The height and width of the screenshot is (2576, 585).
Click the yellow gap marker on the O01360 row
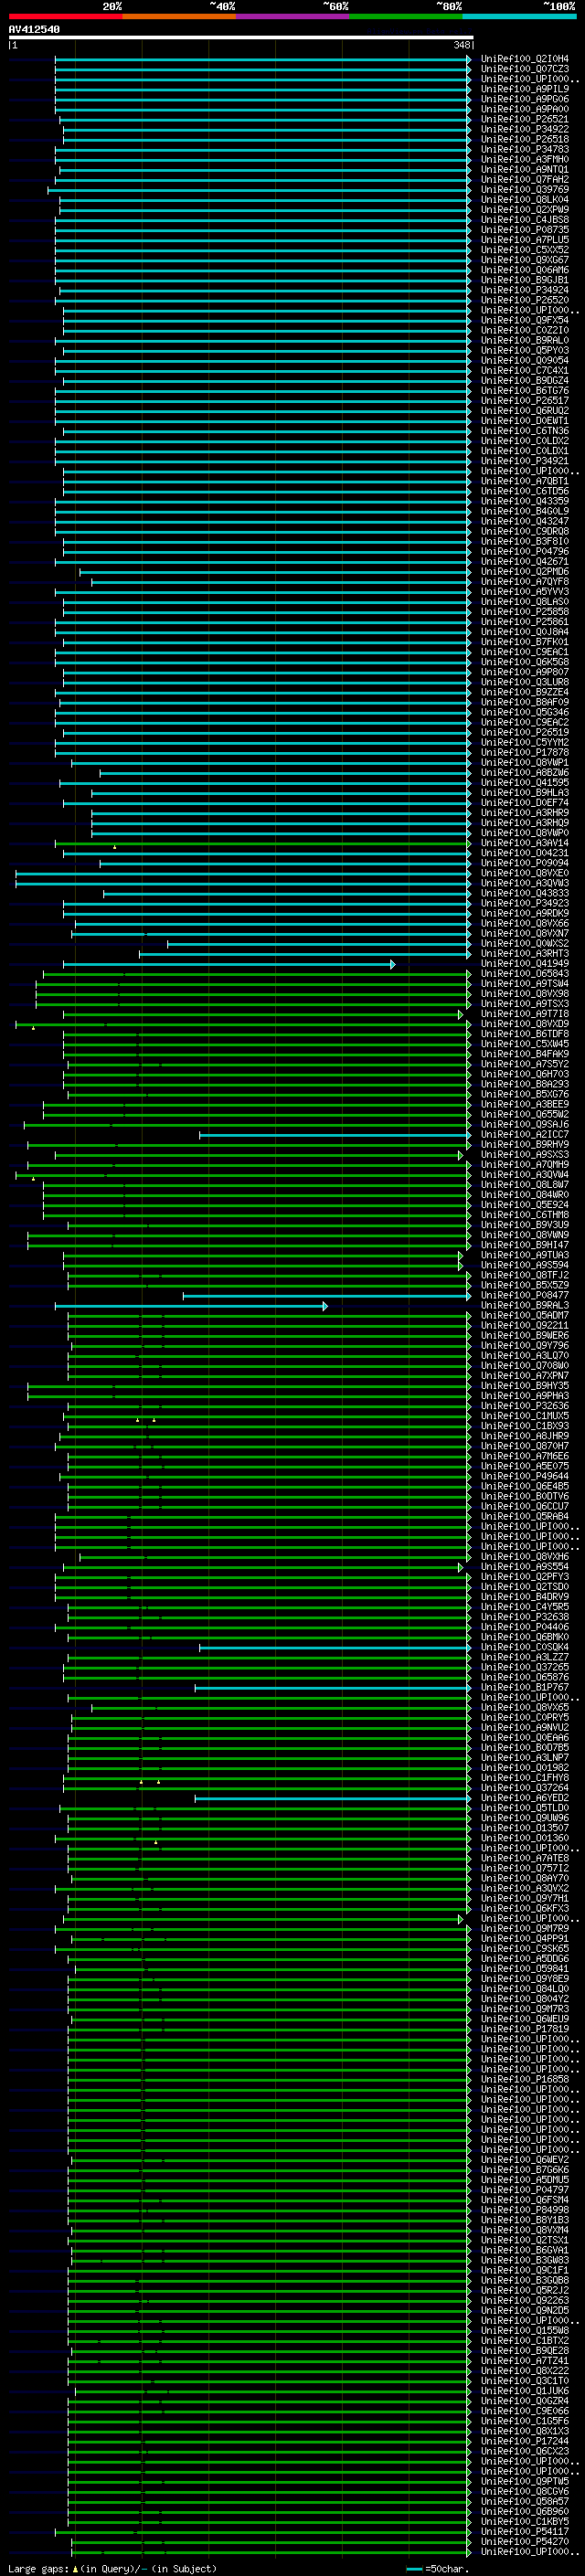tap(156, 1842)
